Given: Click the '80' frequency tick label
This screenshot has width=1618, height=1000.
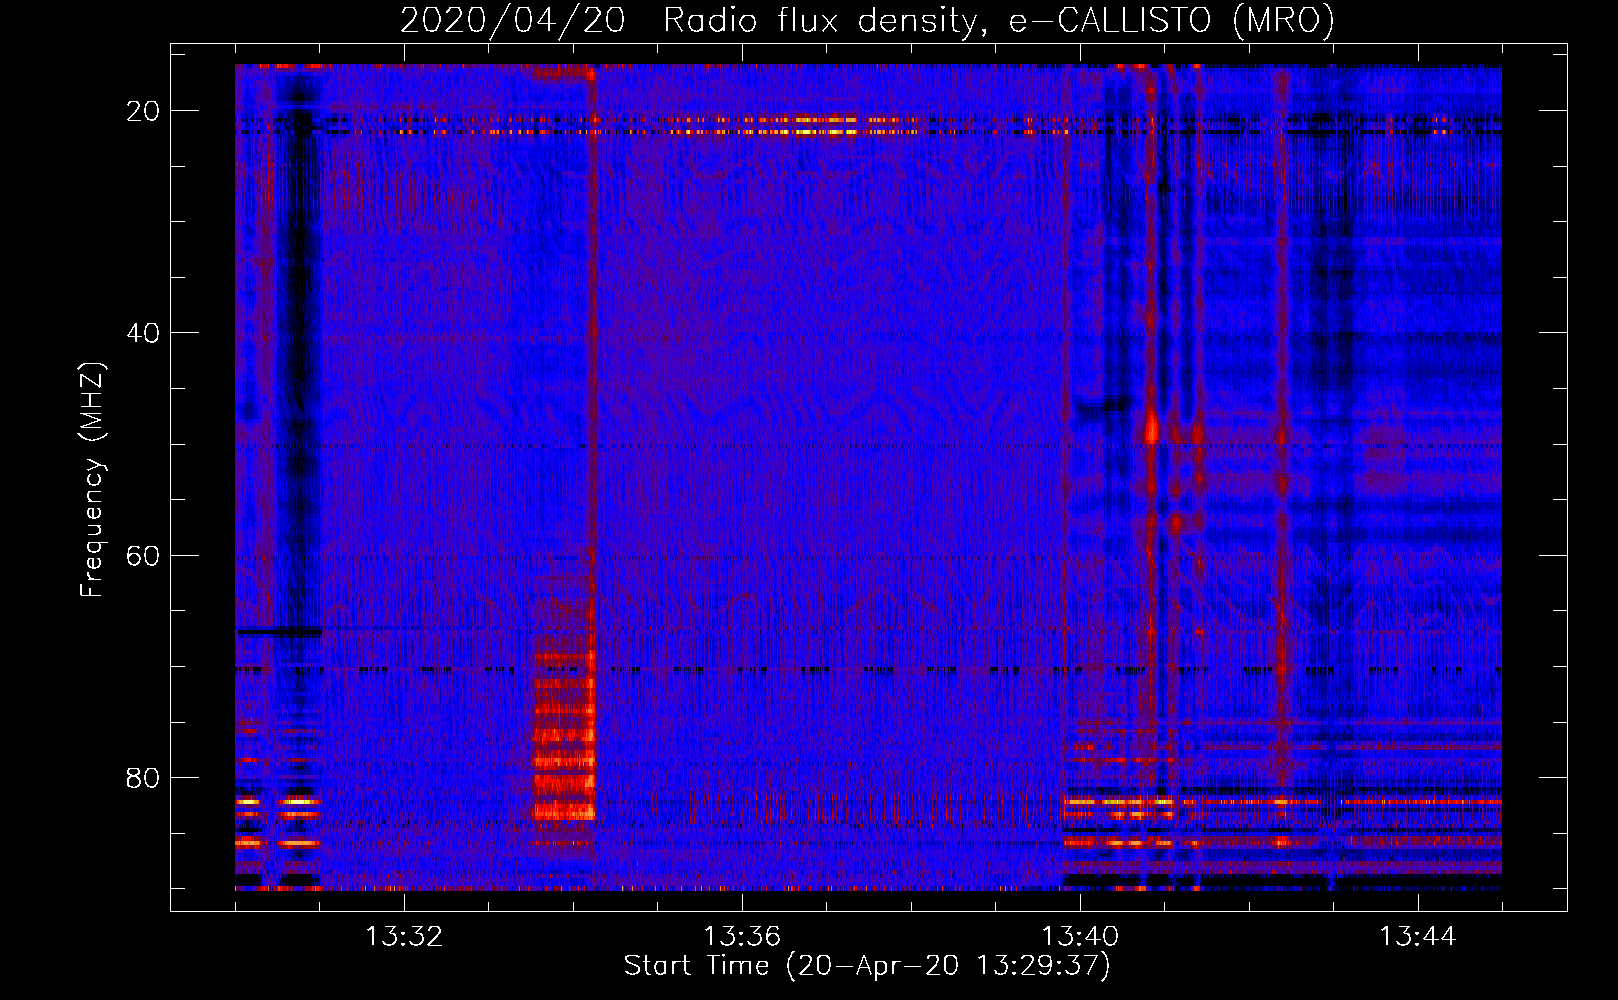Looking at the screenshot, I should coord(143,777).
